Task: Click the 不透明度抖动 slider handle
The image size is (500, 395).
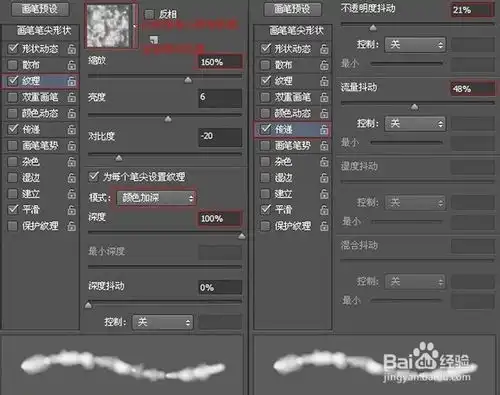Action: point(373,28)
